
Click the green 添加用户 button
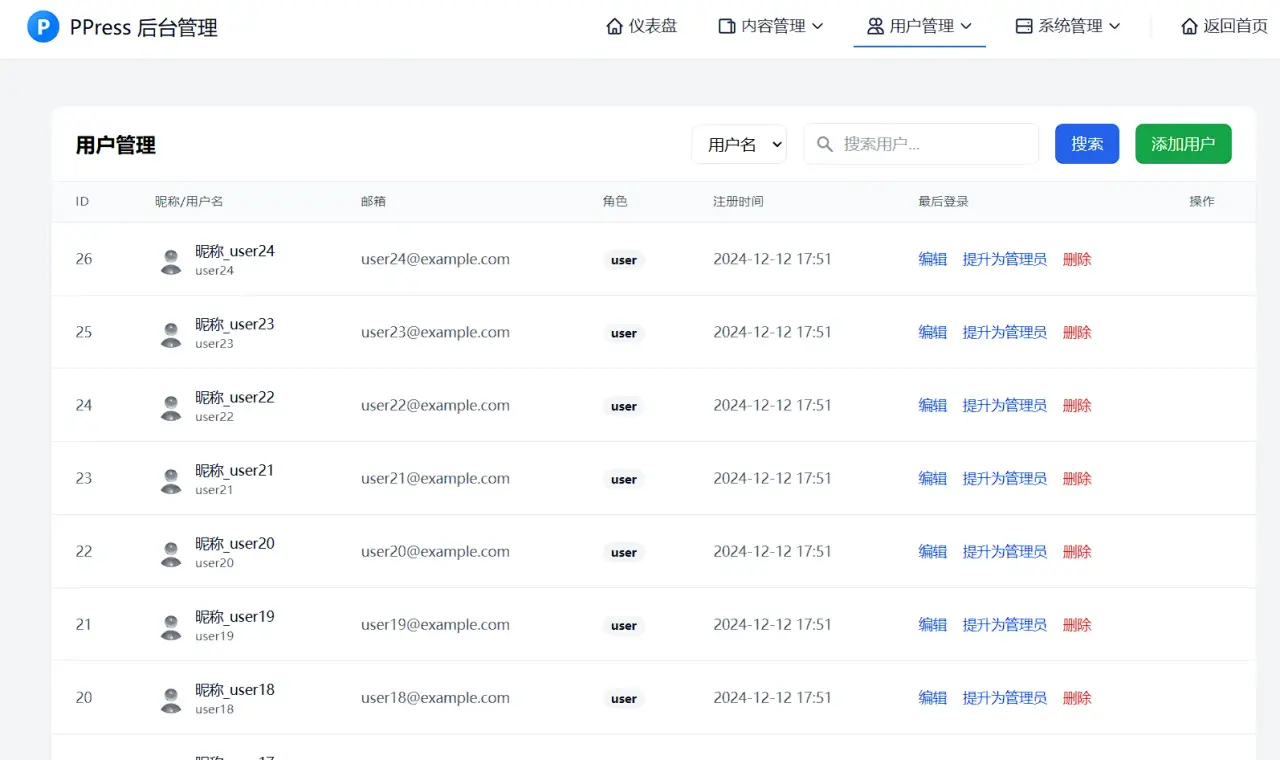[x=1183, y=144]
